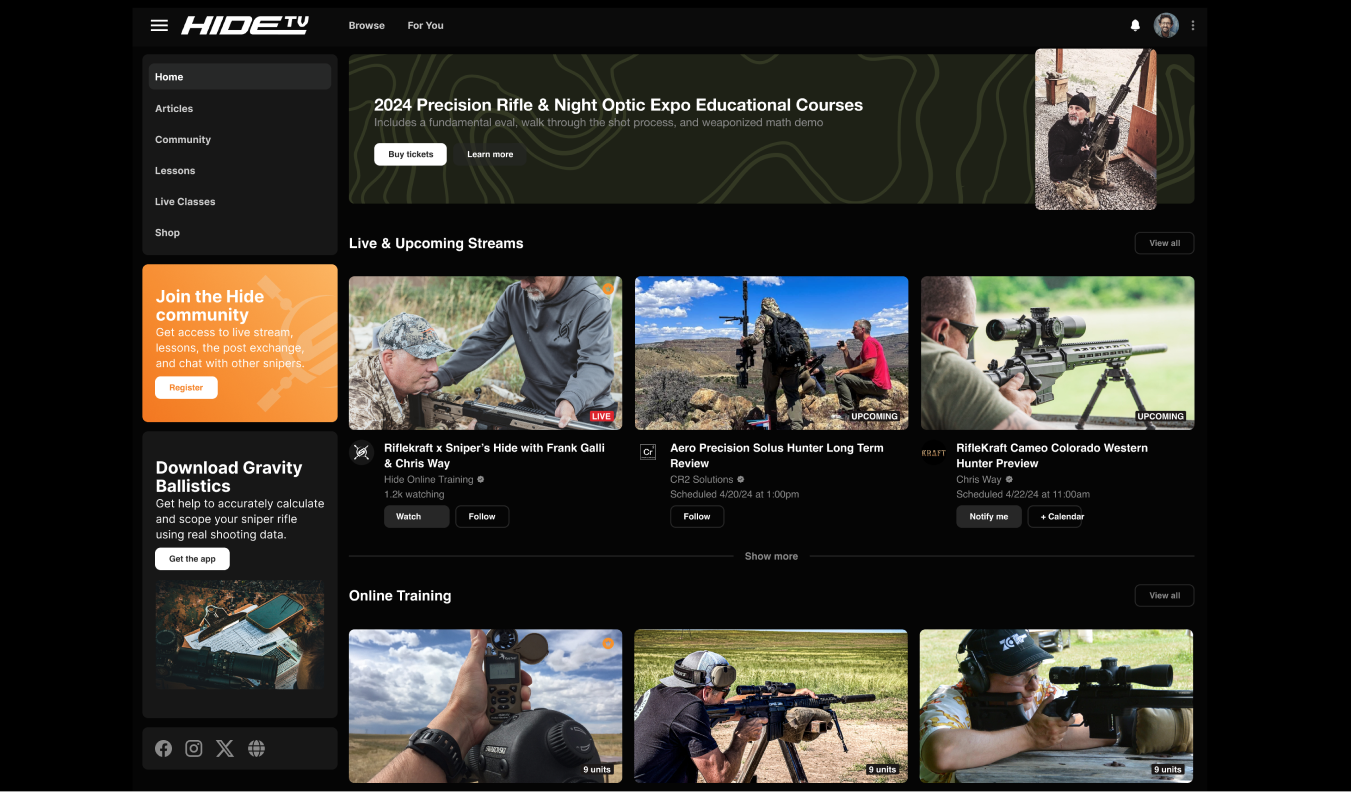Click "Scheduled 4/22/24 at 11:00am" text
Viewport: 1351px width, 792px height.
tap(1023, 495)
